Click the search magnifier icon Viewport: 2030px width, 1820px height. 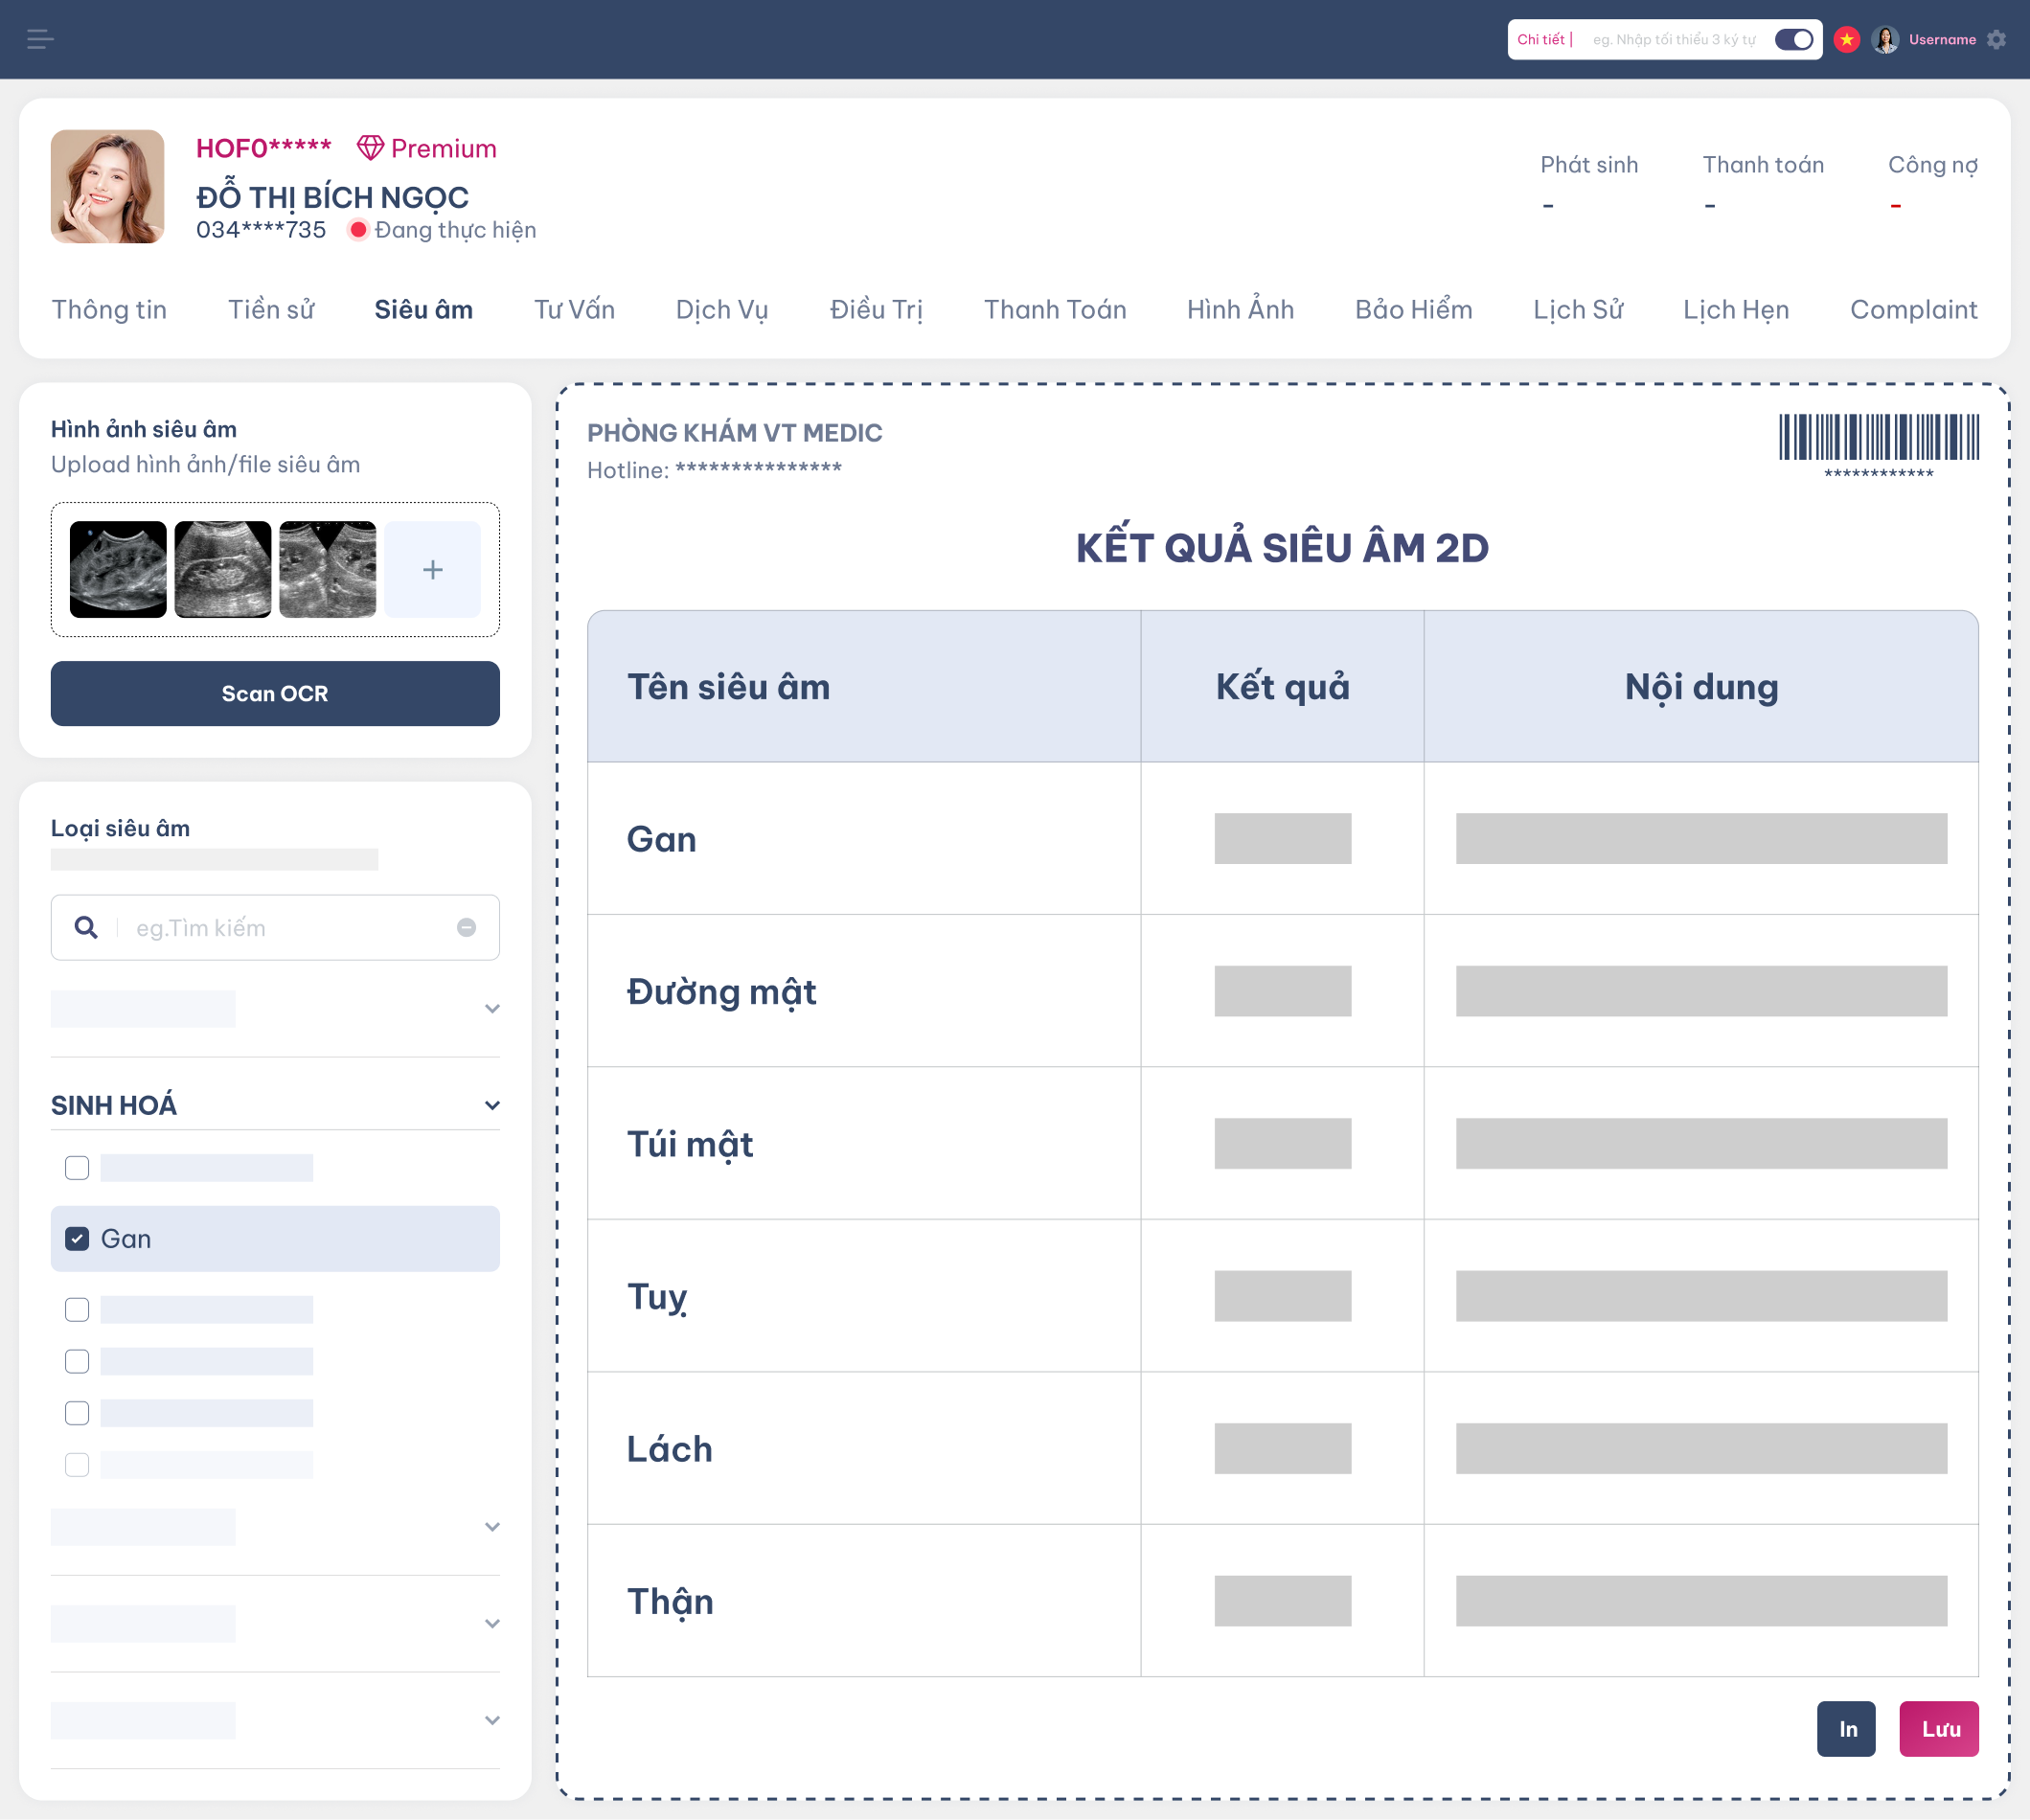(x=86, y=927)
